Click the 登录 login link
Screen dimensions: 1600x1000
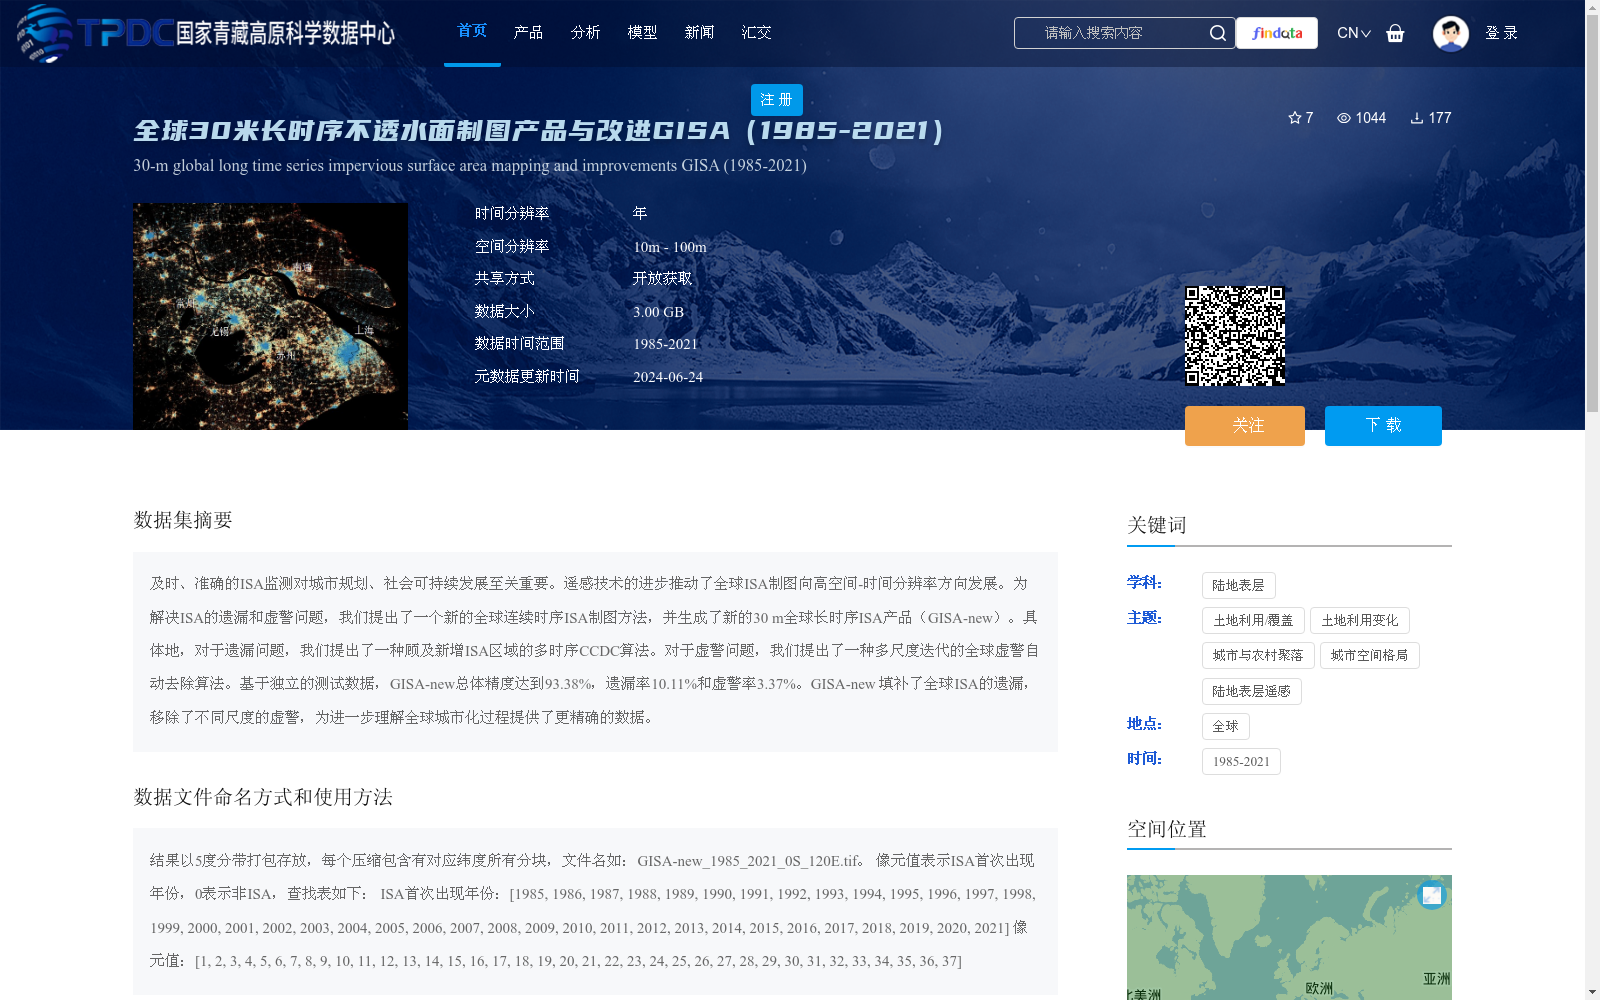pos(1501,32)
